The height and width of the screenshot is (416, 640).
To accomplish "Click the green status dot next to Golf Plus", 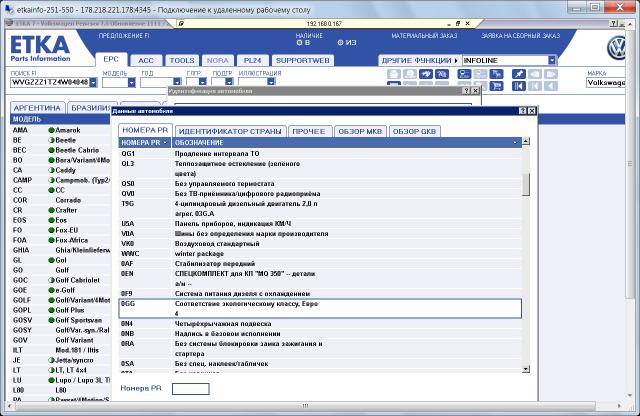I will (x=51, y=310).
